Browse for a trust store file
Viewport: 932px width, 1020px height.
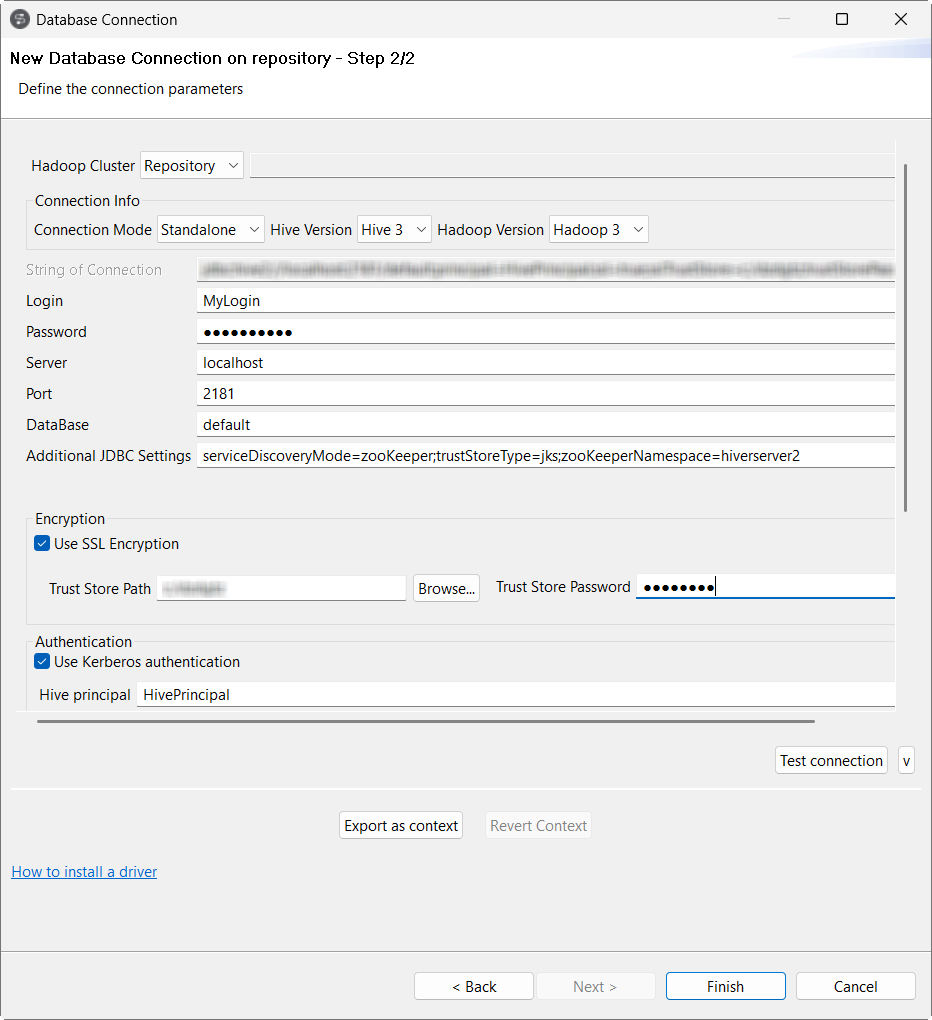pyautogui.click(x=446, y=588)
